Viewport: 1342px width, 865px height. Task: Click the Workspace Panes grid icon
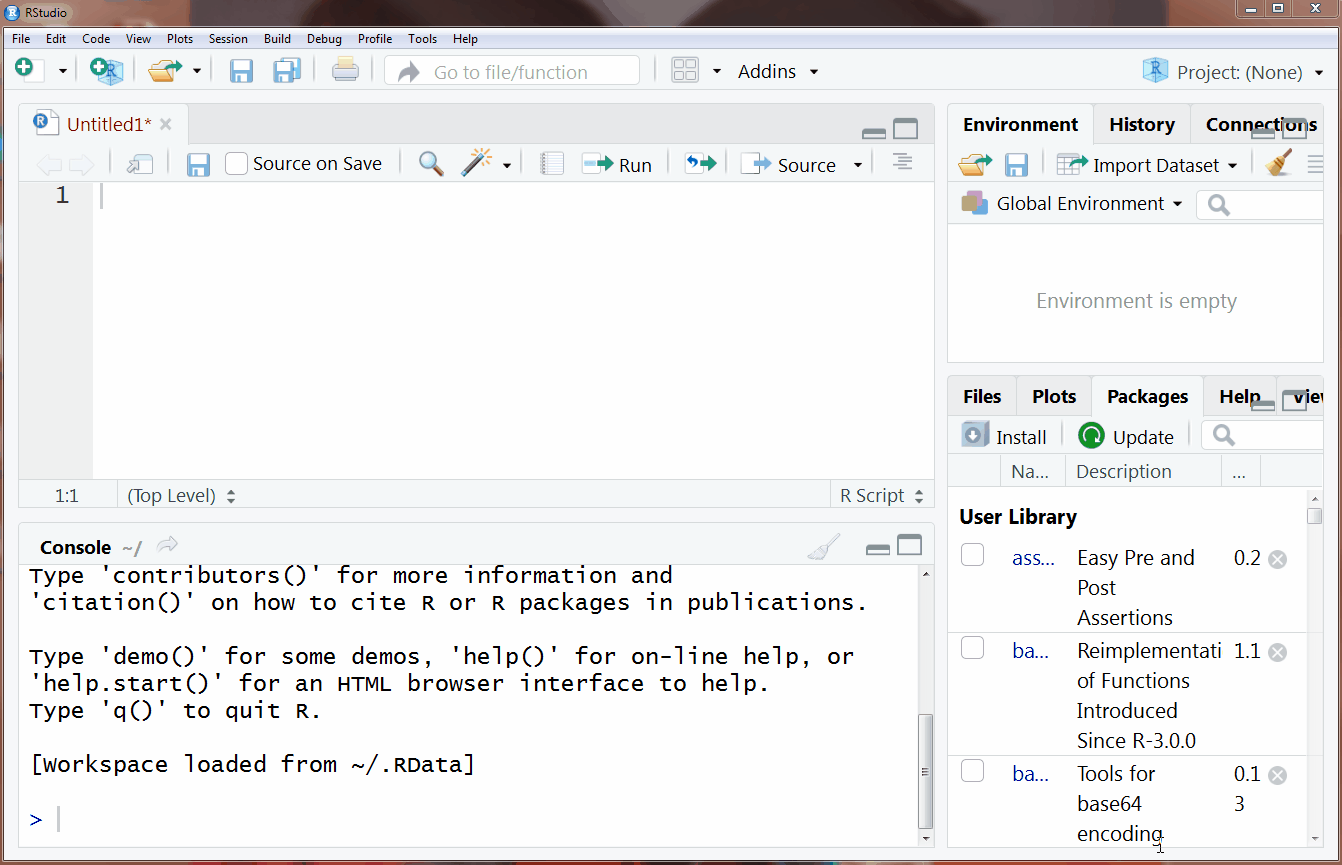coord(685,71)
